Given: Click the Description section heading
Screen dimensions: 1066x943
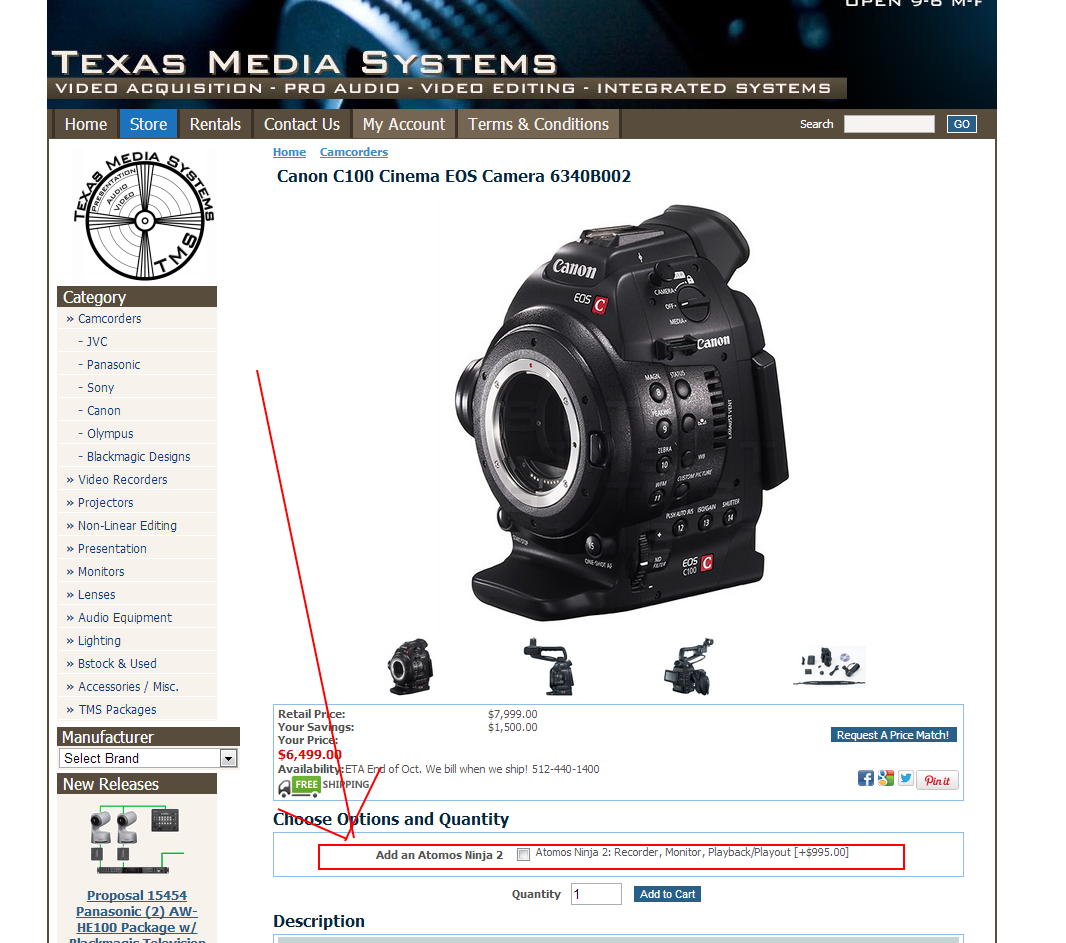Looking at the screenshot, I should [x=319, y=921].
